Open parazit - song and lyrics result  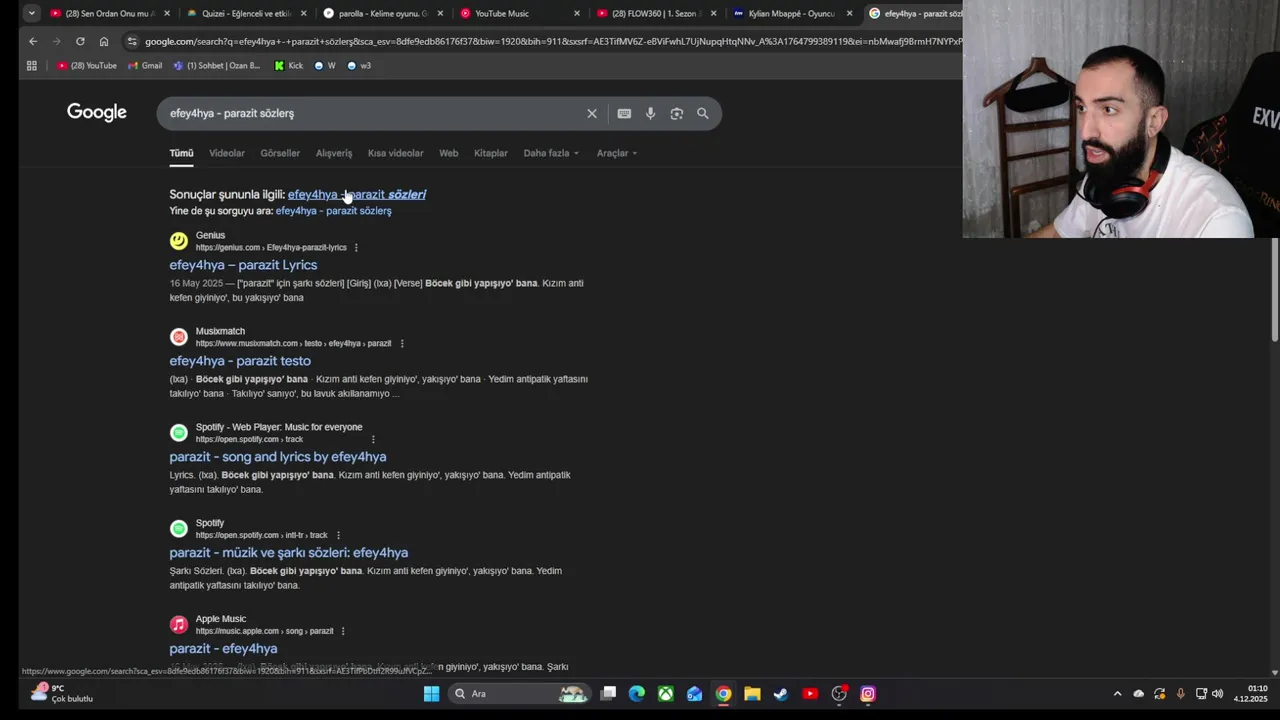pos(278,457)
